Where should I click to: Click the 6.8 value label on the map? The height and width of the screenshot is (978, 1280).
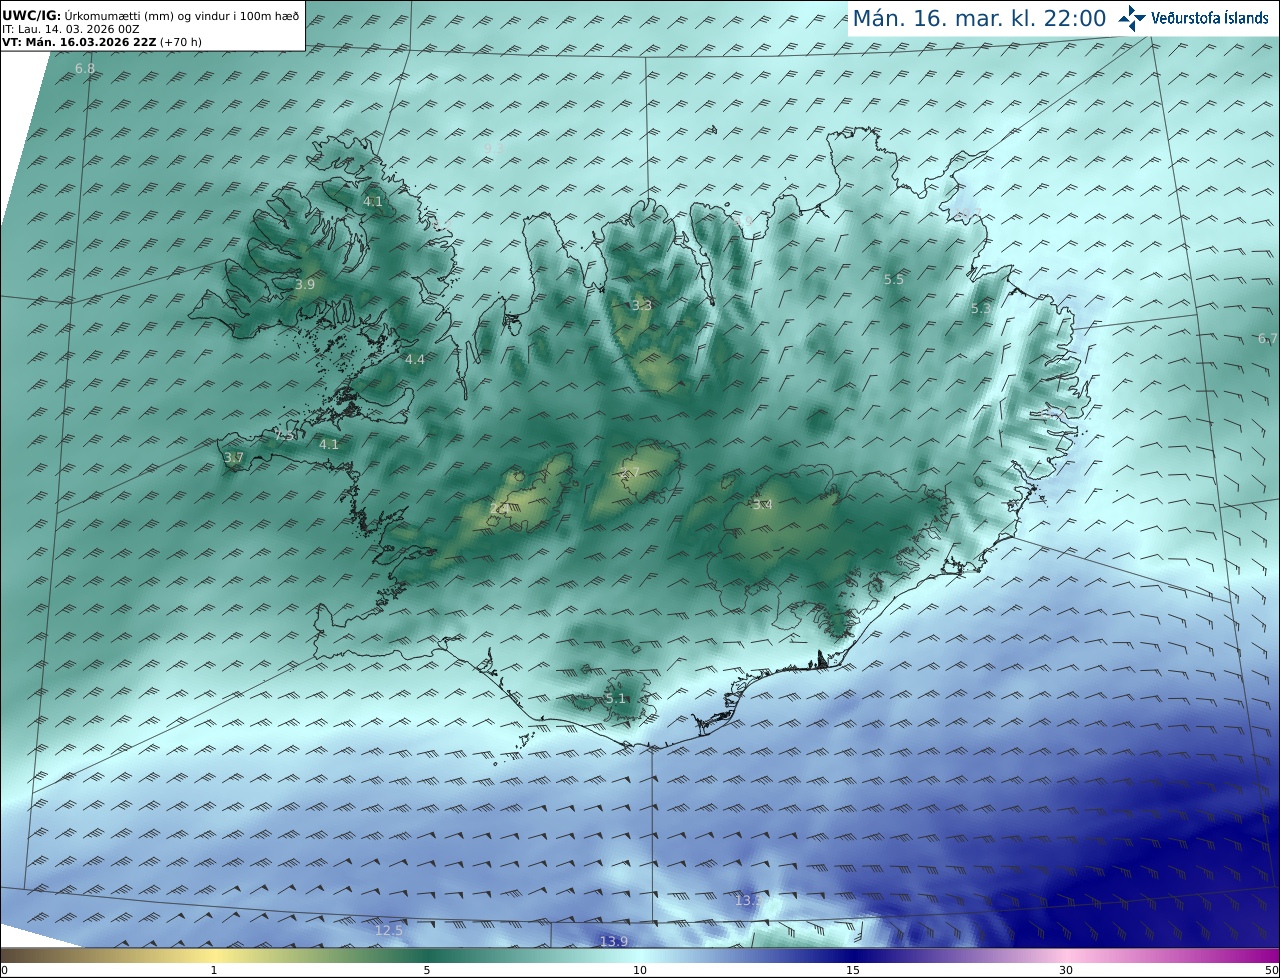[85, 69]
